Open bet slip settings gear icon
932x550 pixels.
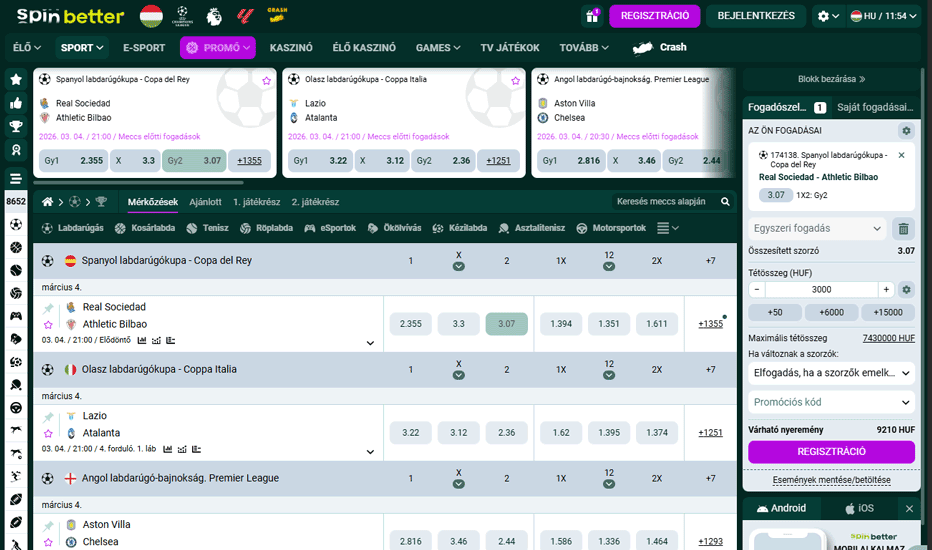tap(906, 130)
